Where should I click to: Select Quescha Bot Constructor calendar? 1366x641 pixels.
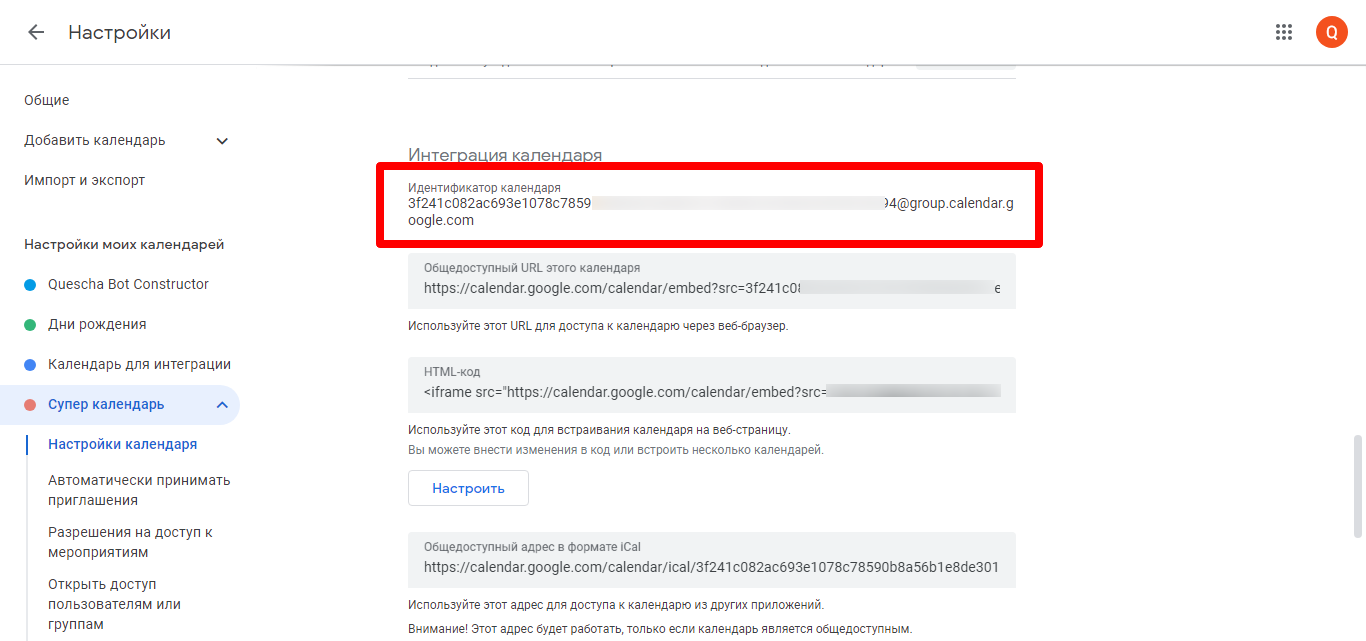click(128, 284)
